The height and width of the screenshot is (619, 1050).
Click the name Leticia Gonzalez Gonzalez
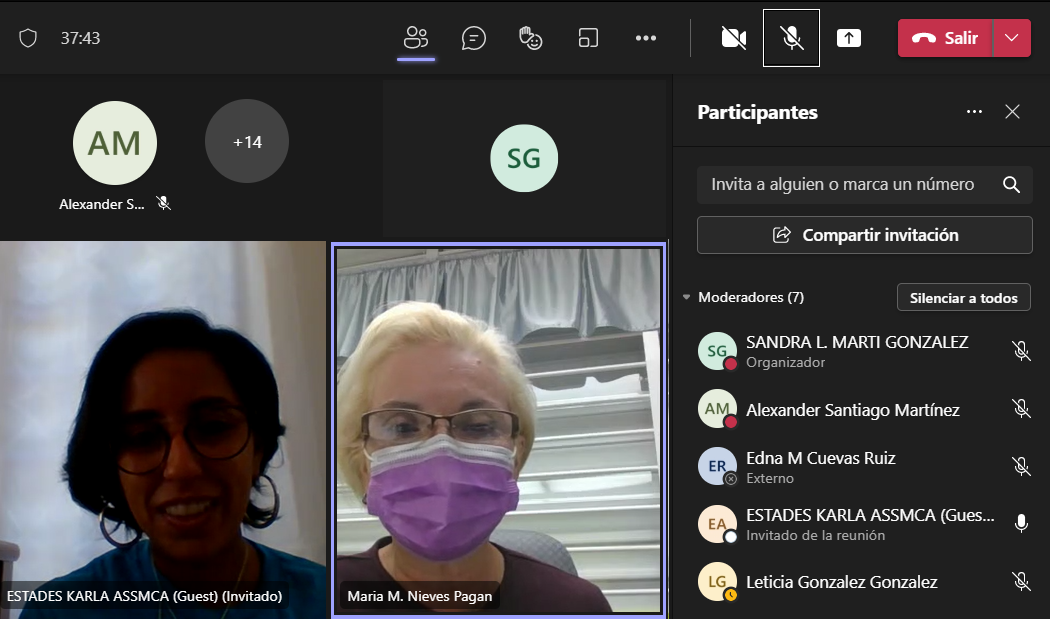(x=842, y=582)
